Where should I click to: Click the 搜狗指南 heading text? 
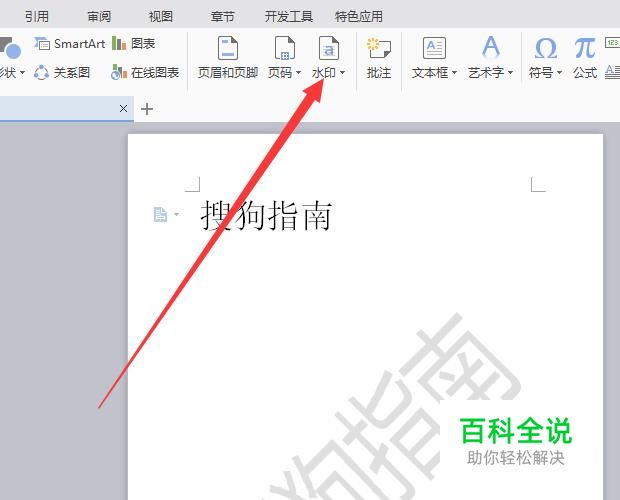click(266, 216)
